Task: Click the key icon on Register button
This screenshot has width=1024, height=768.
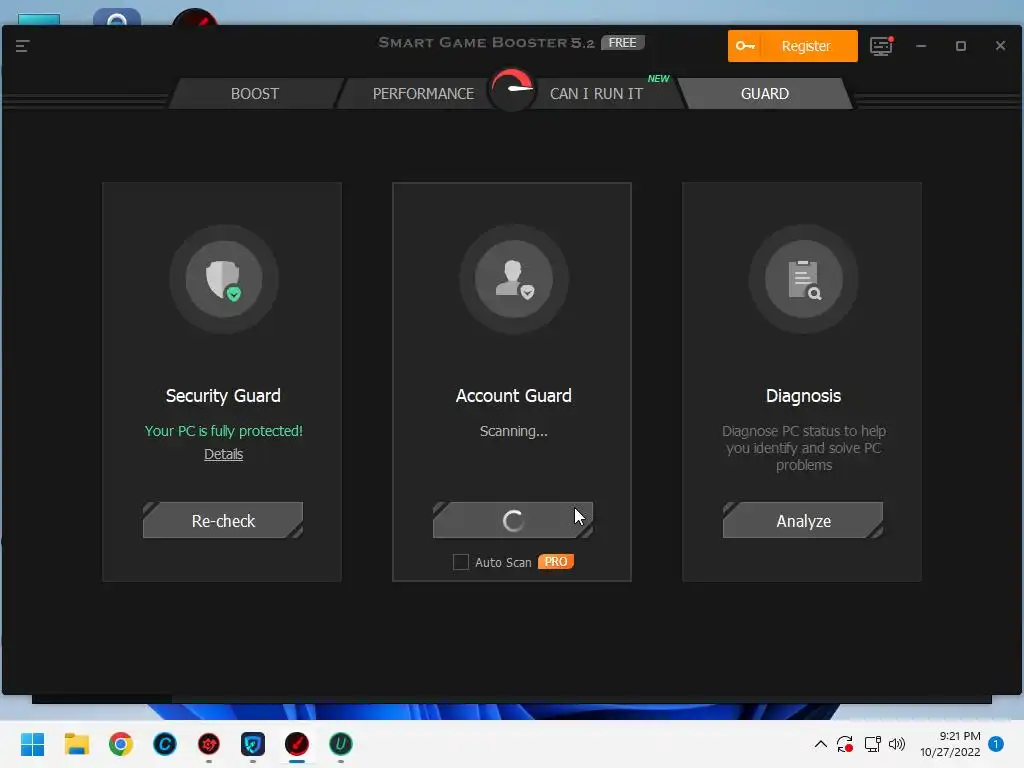Action: 744,46
